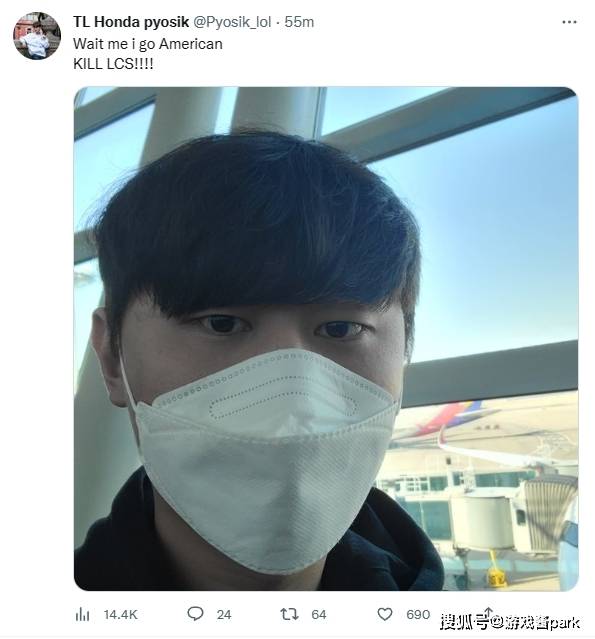
Task: Open the TL Honda pyosik display name
Action: tap(131, 22)
